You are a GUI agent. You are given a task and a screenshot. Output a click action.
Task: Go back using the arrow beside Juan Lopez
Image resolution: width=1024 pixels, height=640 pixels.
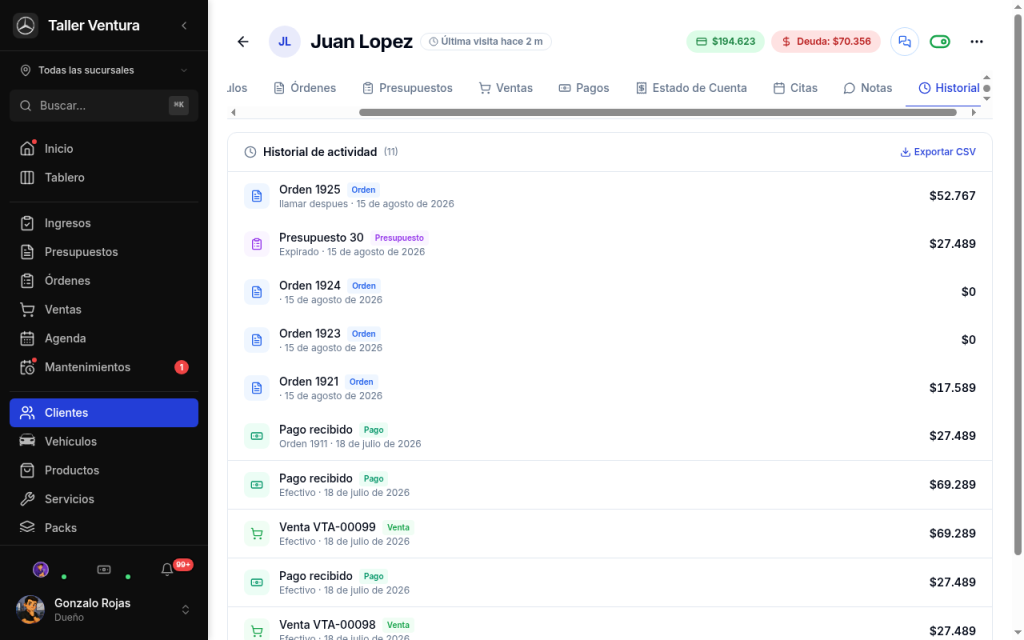[243, 42]
